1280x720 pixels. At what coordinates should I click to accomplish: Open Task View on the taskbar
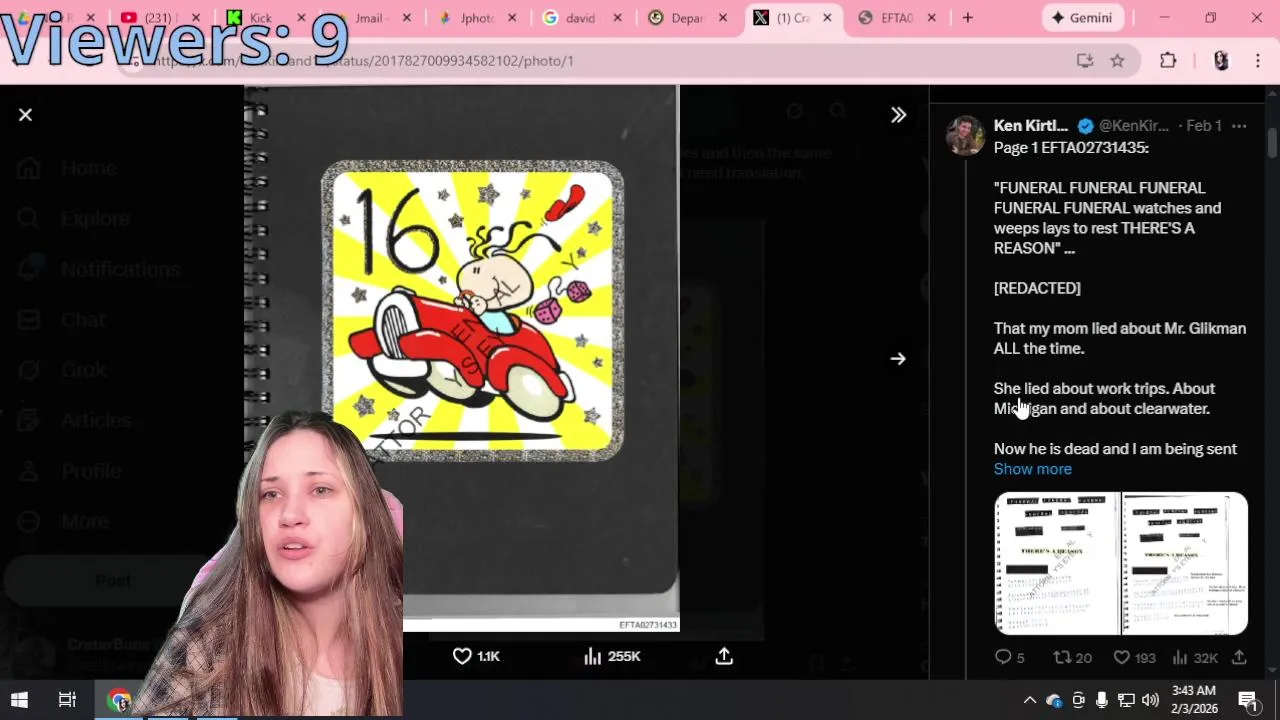pyautogui.click(x=67, y=700)
